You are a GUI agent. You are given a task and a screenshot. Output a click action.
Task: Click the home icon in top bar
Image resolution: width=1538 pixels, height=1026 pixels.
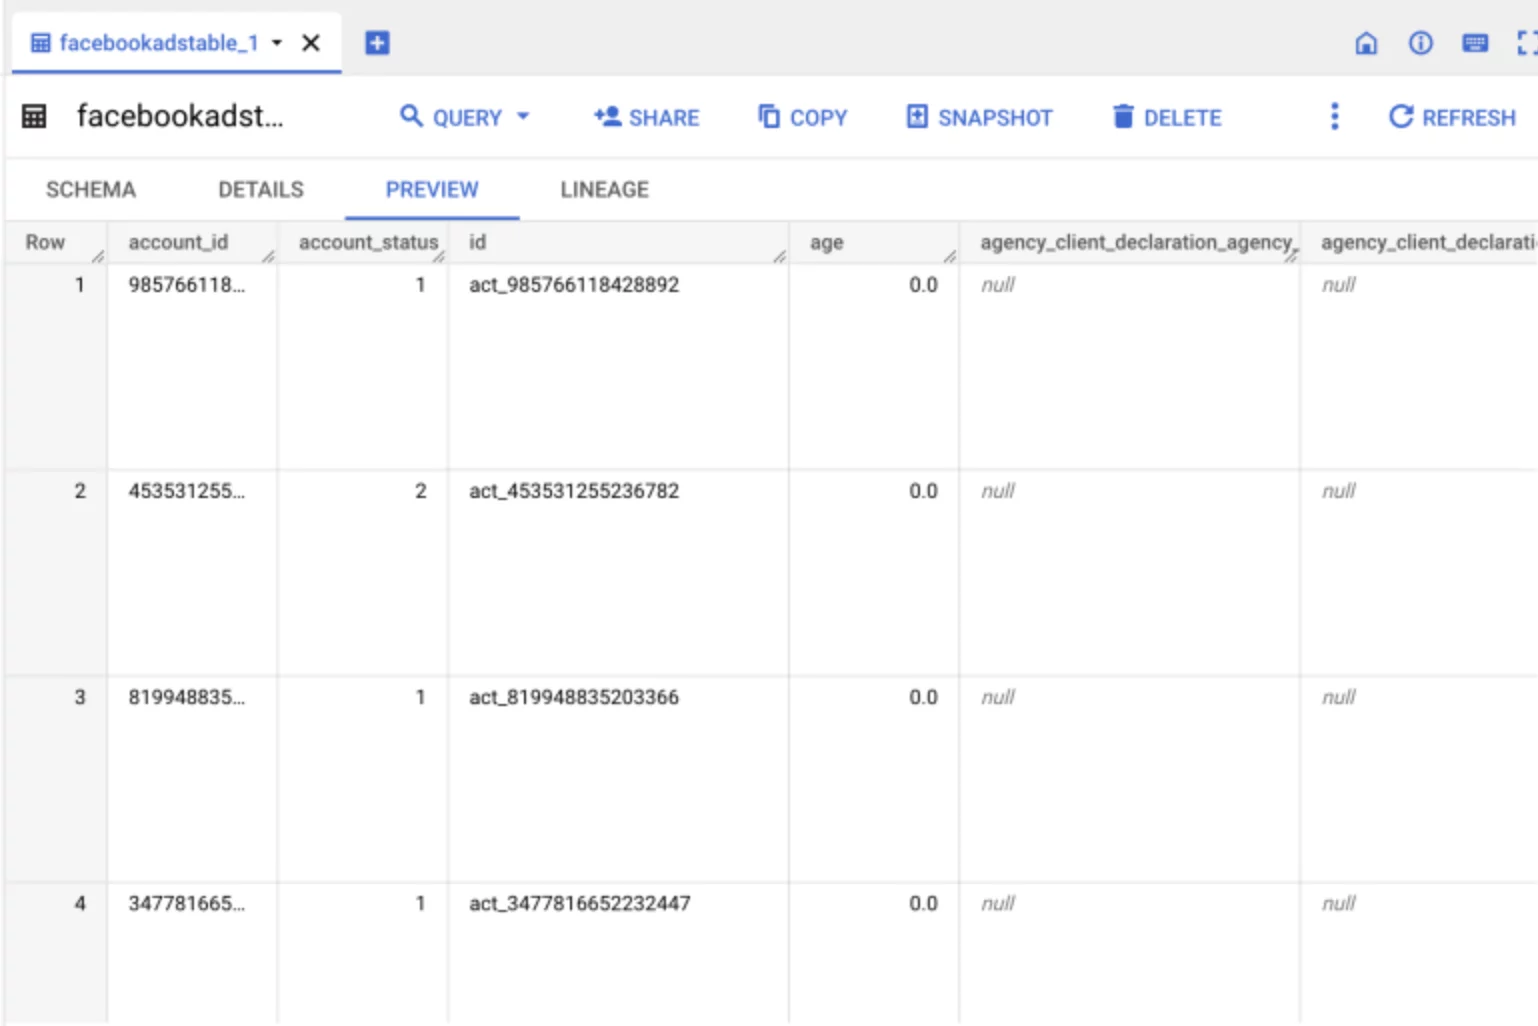1366,43
